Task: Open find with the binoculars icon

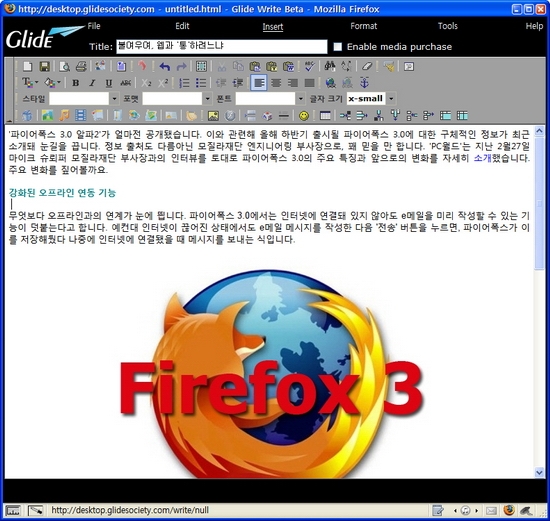Action: tap(329, 66)
